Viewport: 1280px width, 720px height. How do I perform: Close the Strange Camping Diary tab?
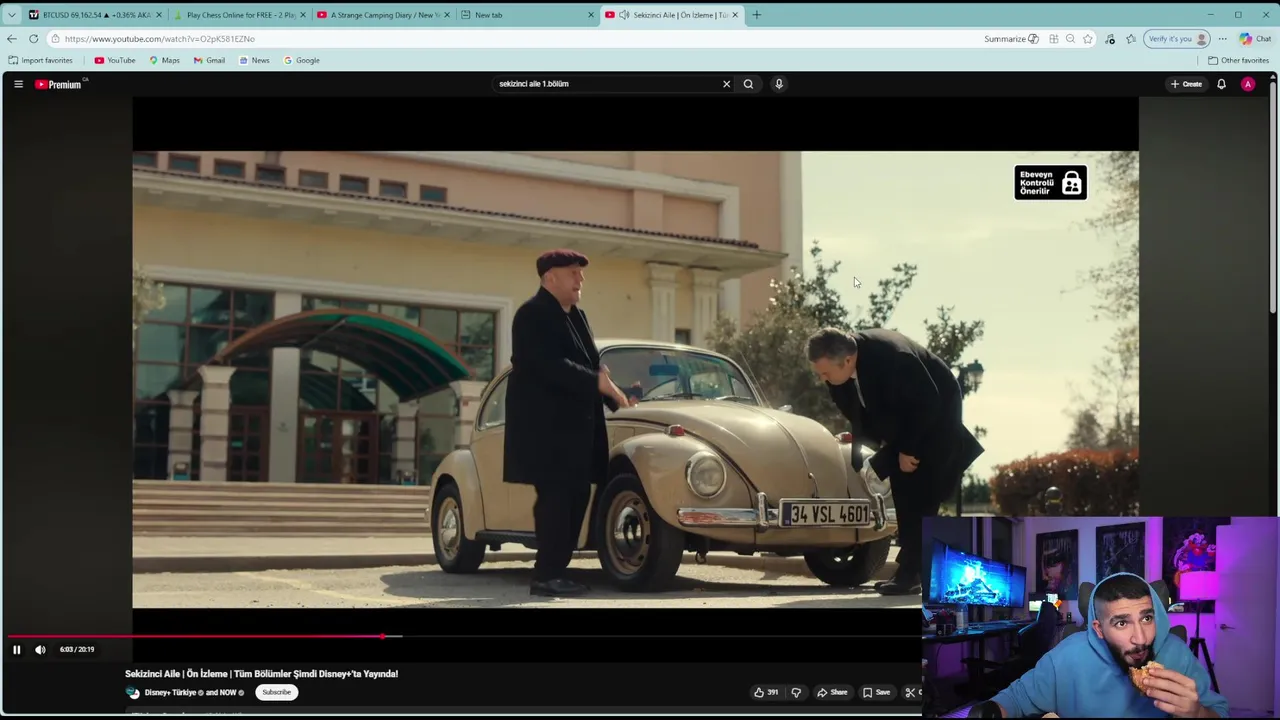click(x=447, y=15)
